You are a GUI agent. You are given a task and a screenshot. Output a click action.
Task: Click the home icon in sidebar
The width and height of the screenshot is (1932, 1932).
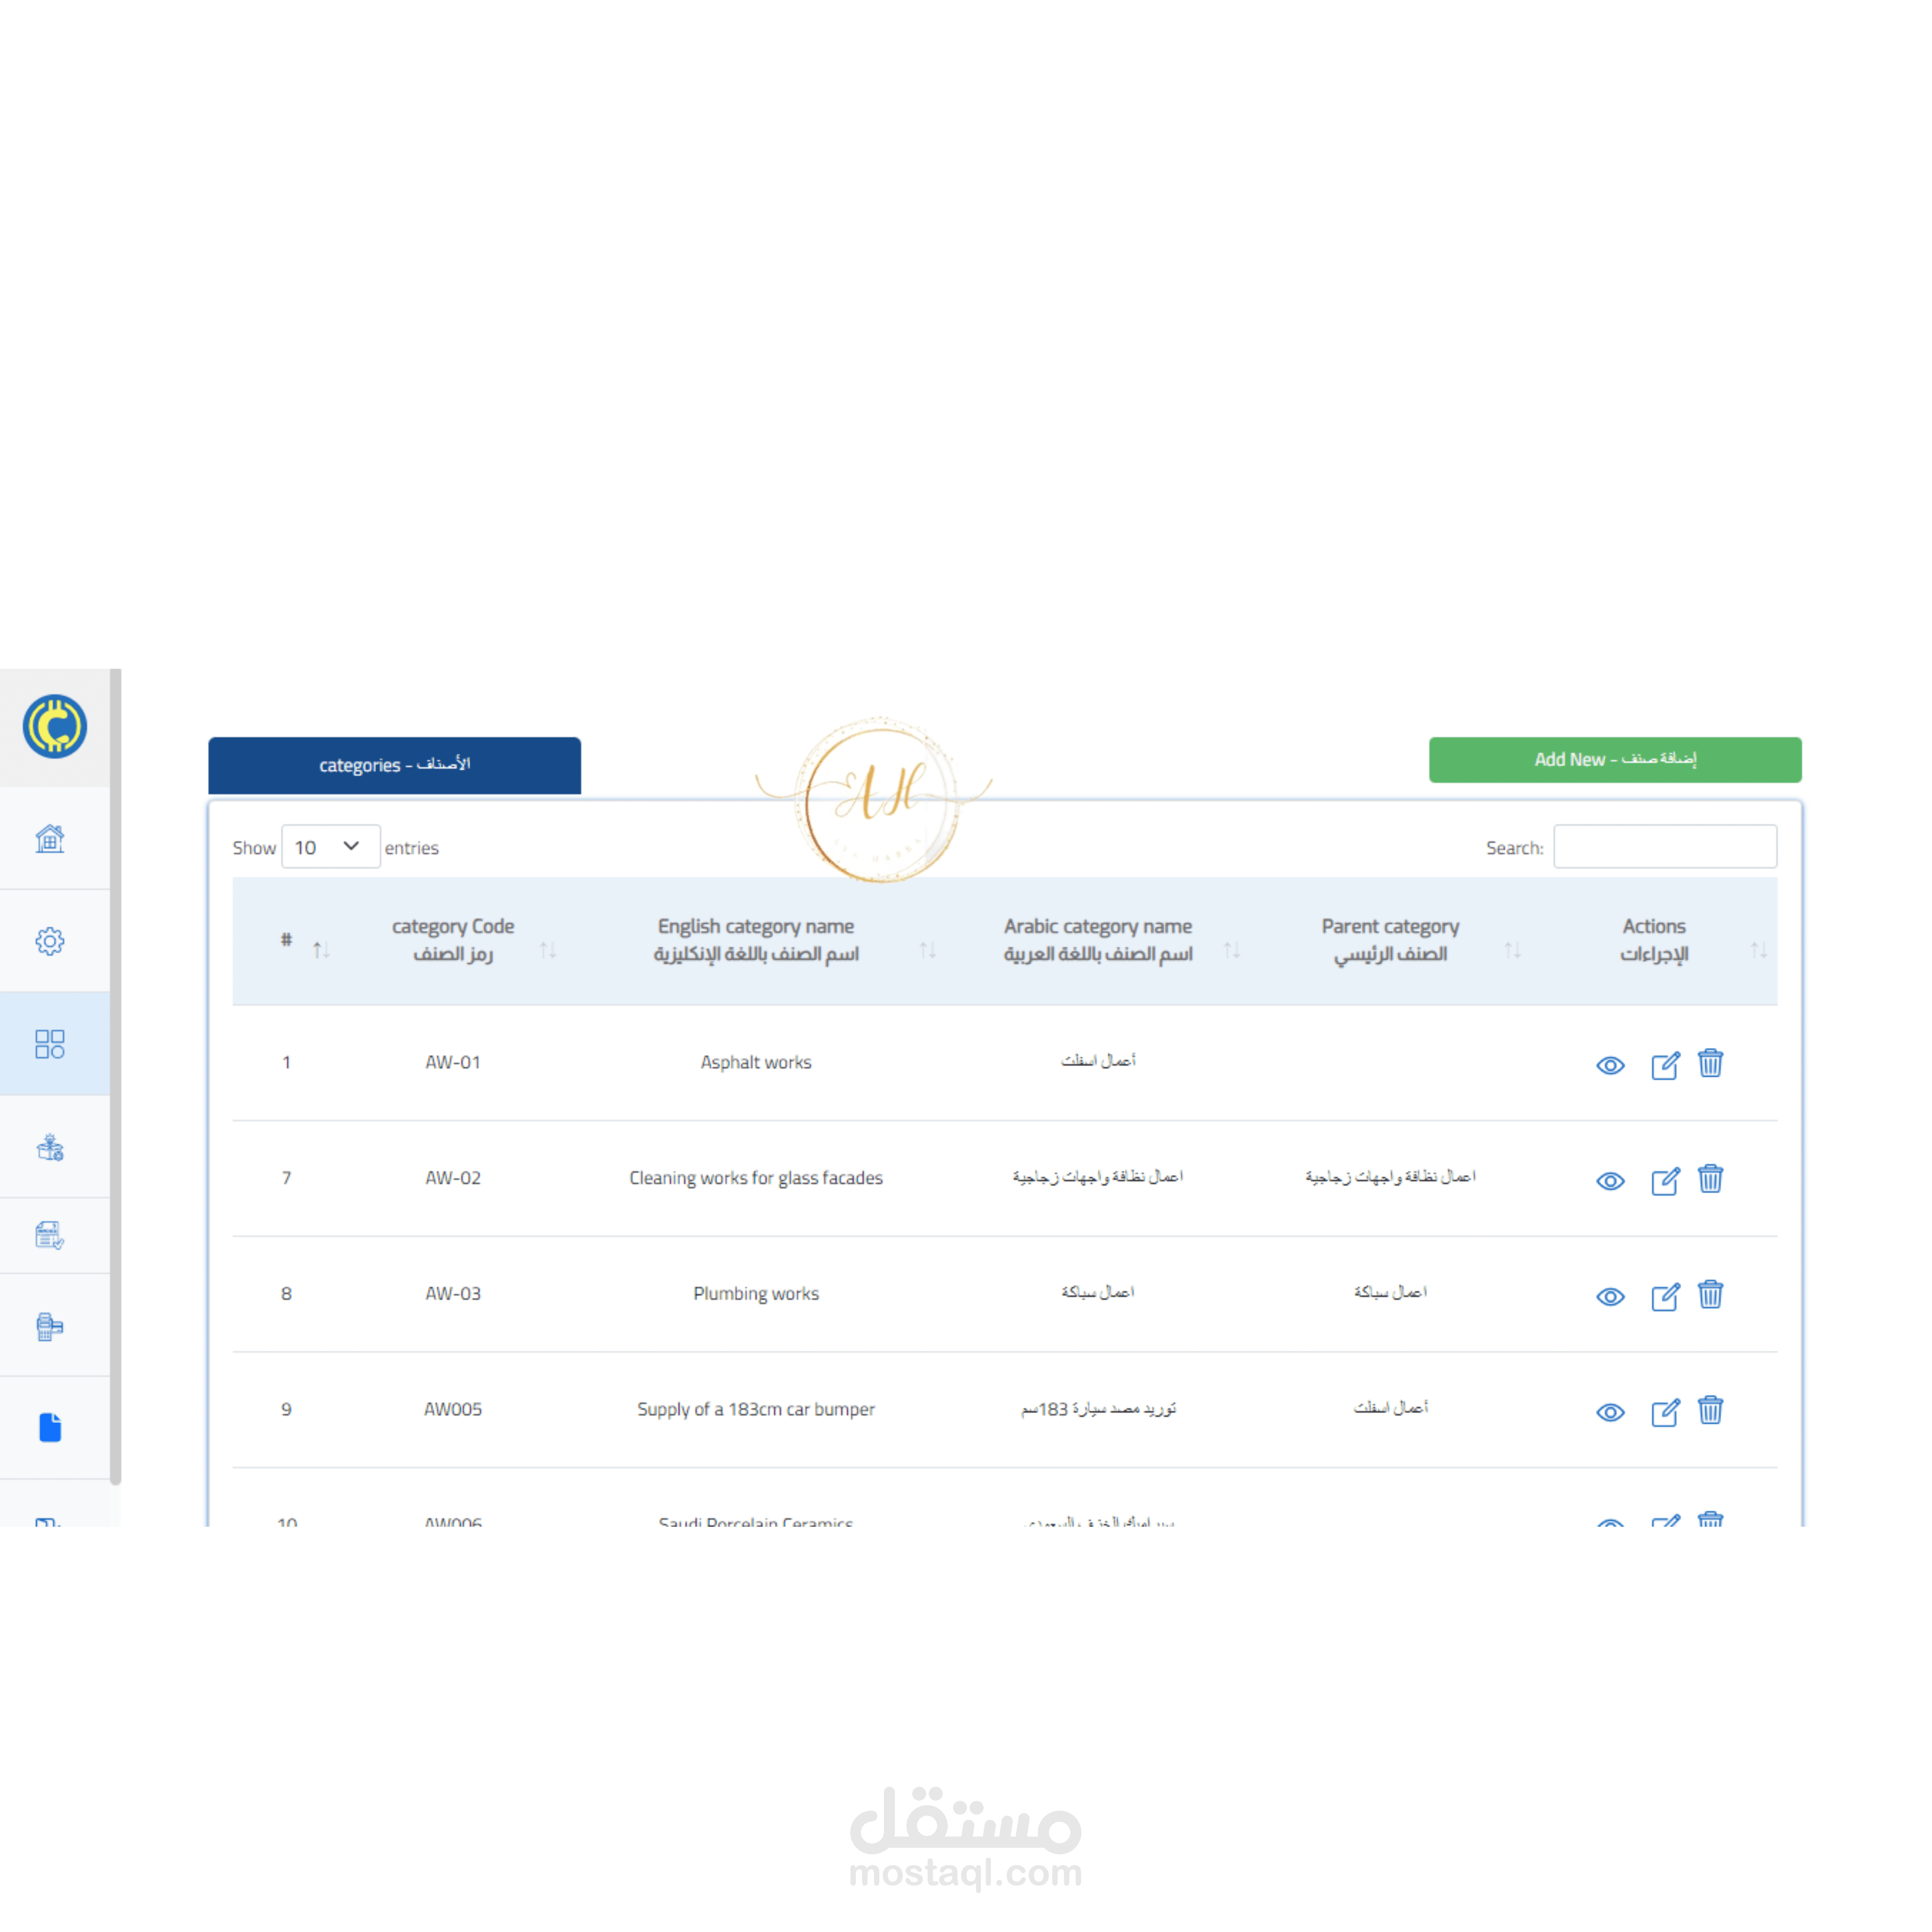[x=50, y=838]
